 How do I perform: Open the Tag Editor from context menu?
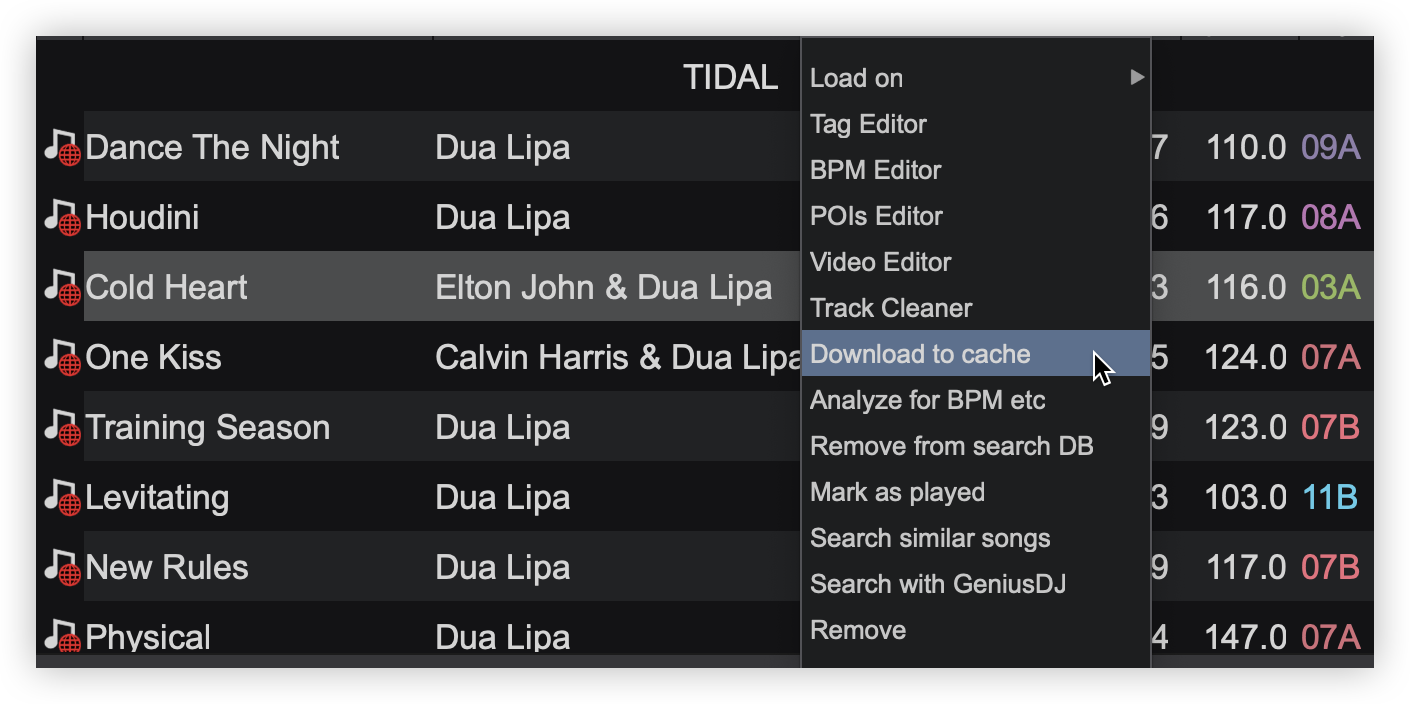tap(868, 124)
